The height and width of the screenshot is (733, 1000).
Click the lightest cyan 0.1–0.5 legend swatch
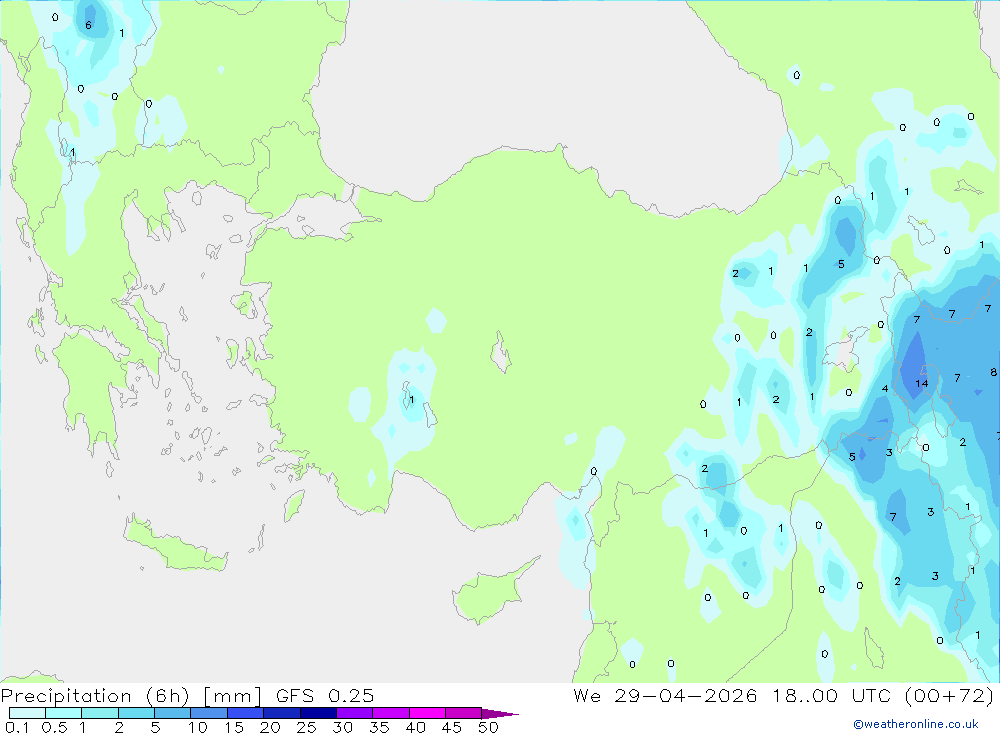point(27,713)
